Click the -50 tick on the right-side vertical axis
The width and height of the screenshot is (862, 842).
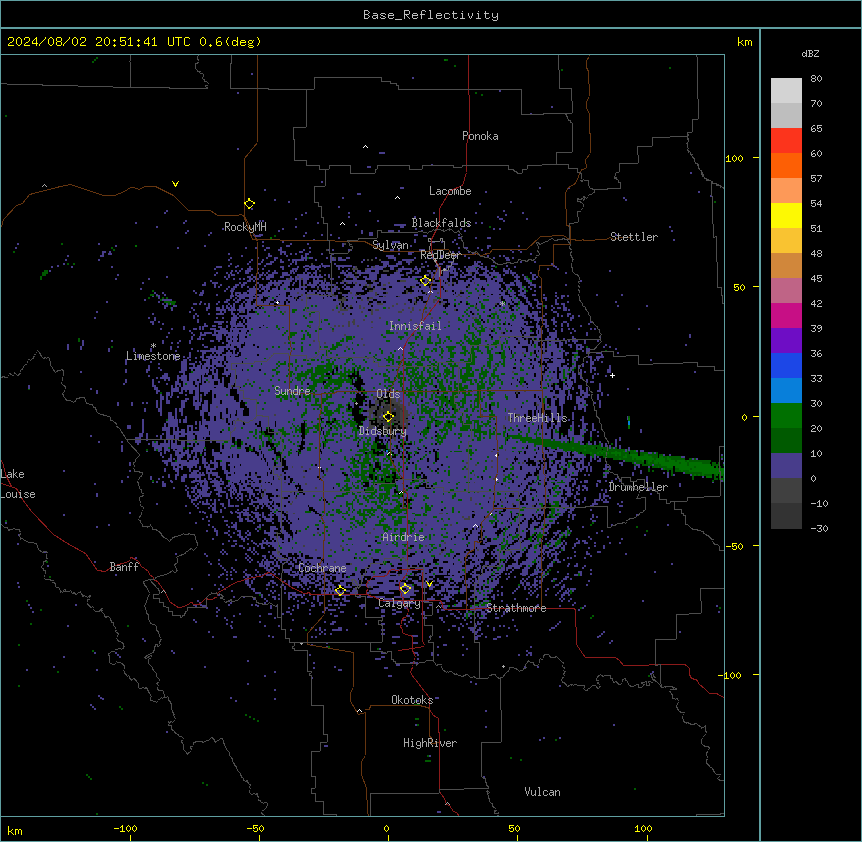coord(734,546)
